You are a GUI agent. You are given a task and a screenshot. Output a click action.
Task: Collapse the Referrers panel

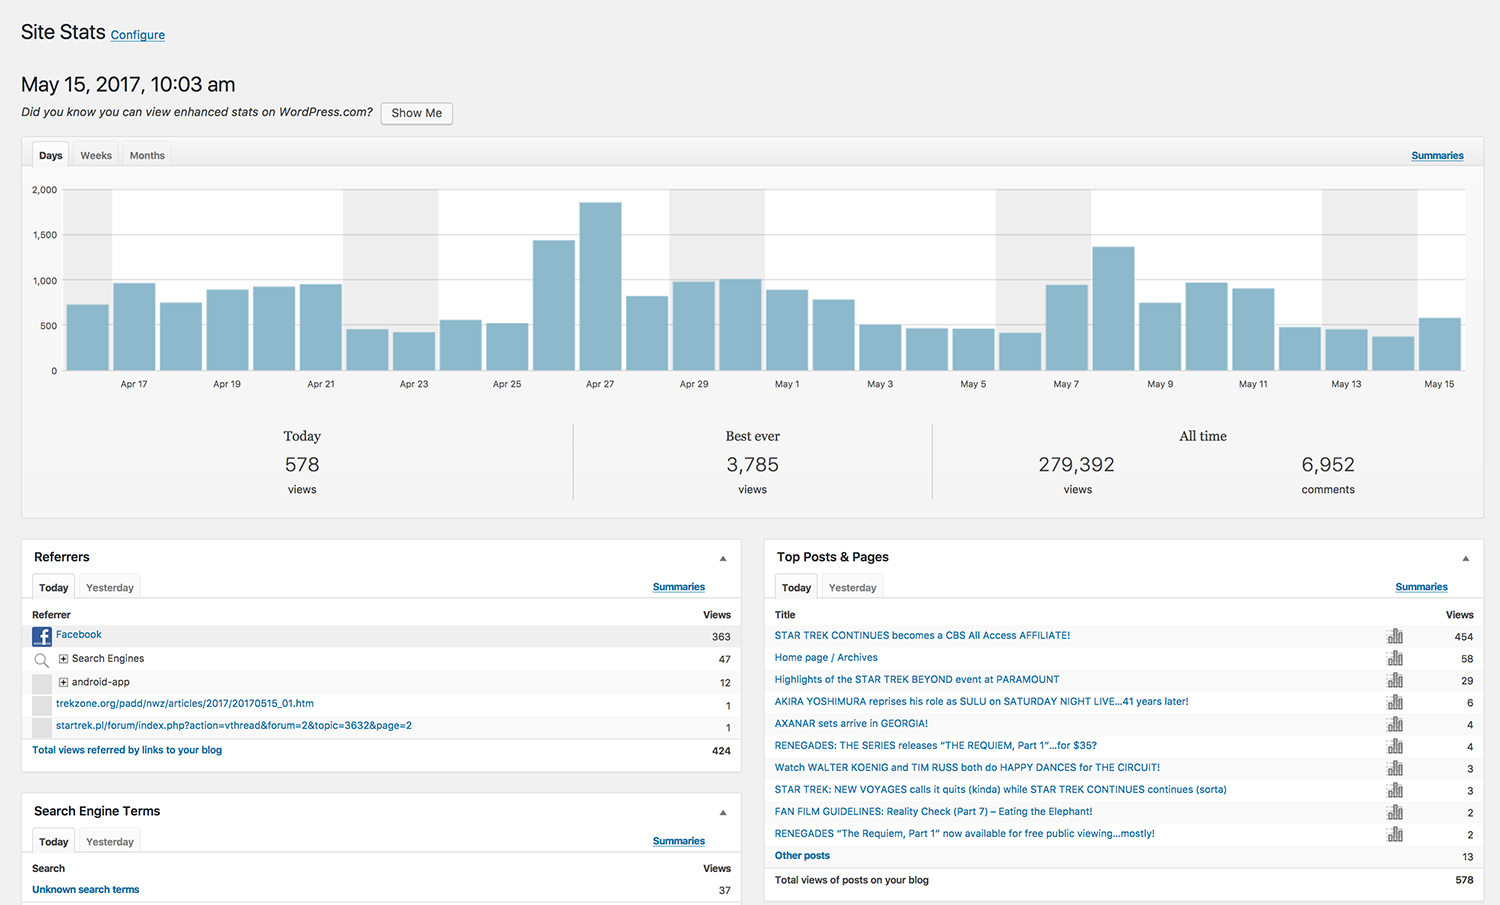tap(723, 559)
